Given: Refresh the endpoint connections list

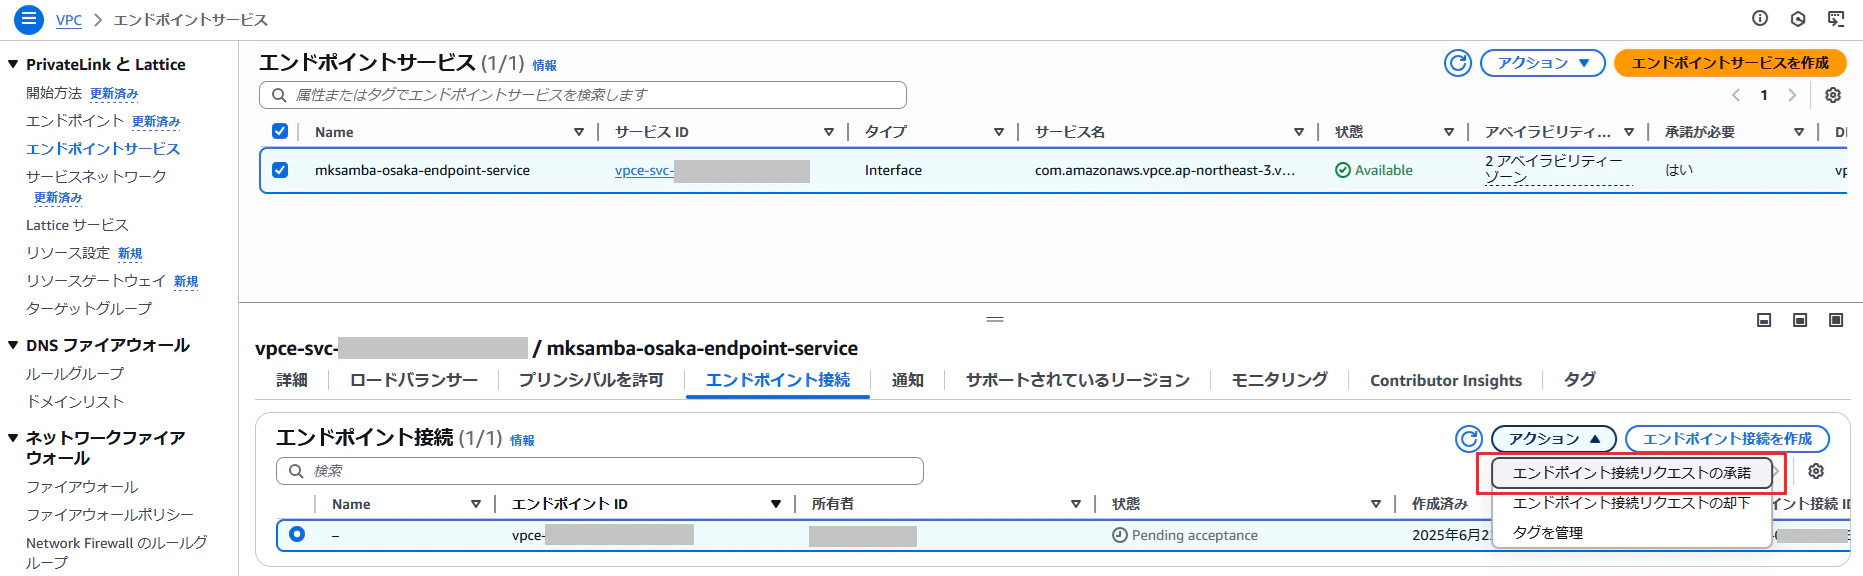Looking at the screenshot, I should coord(1469,439).
